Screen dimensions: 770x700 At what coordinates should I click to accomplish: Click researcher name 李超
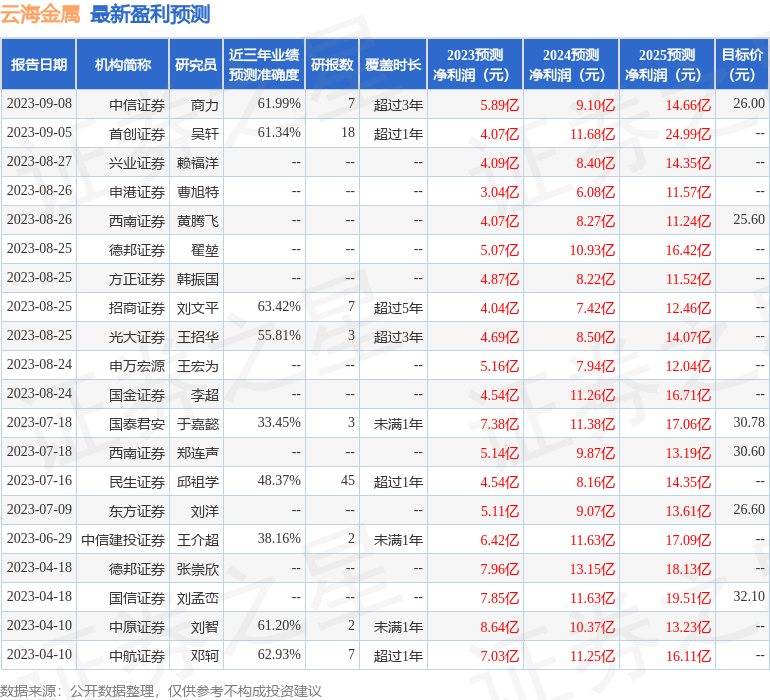pyautogui.click(x=205, y=395)
